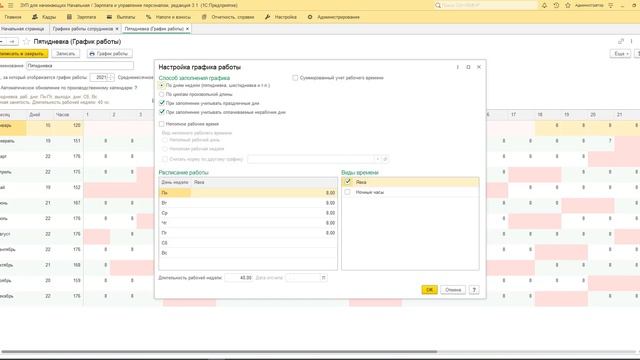Open favorites star in the title bar
The width and height of the screenshot is (640, 360).
click(568, 5)
